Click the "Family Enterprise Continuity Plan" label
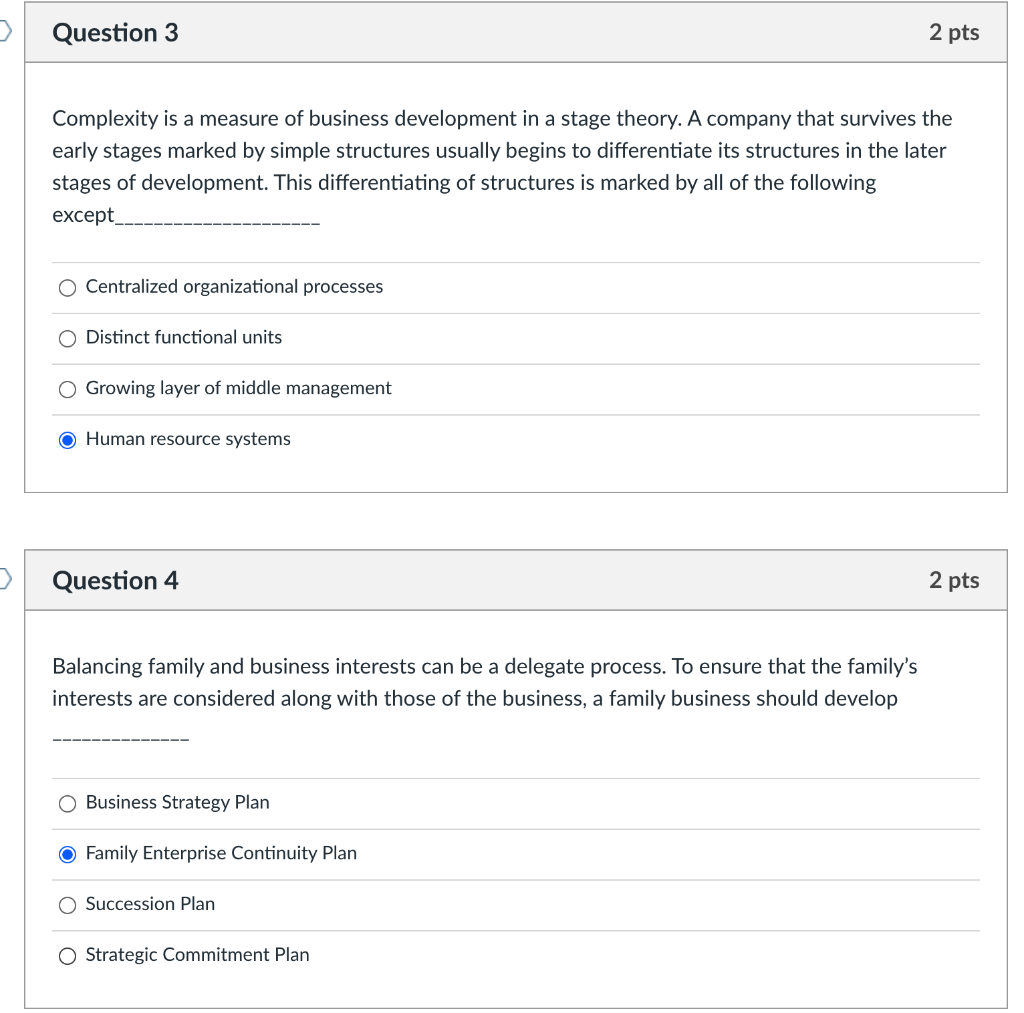 pos(221,853)
